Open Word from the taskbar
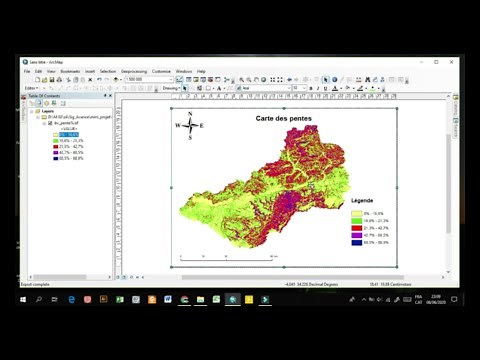The height and width of the screenshot is (360, 480). (x=168, y=299)
